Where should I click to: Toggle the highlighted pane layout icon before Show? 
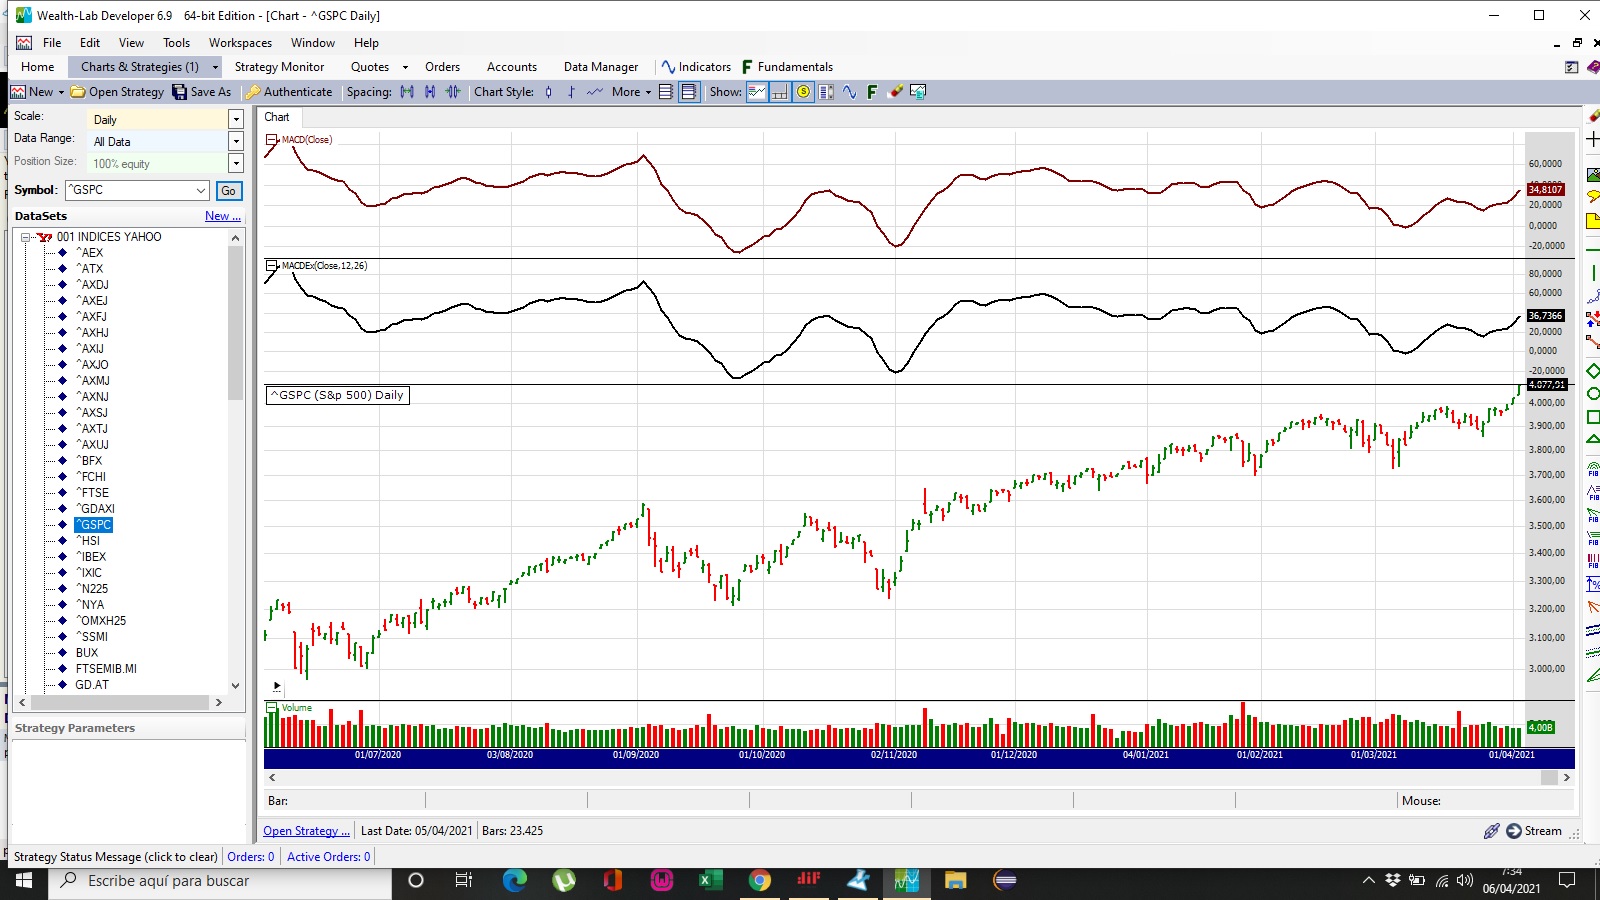pos(689,92)
